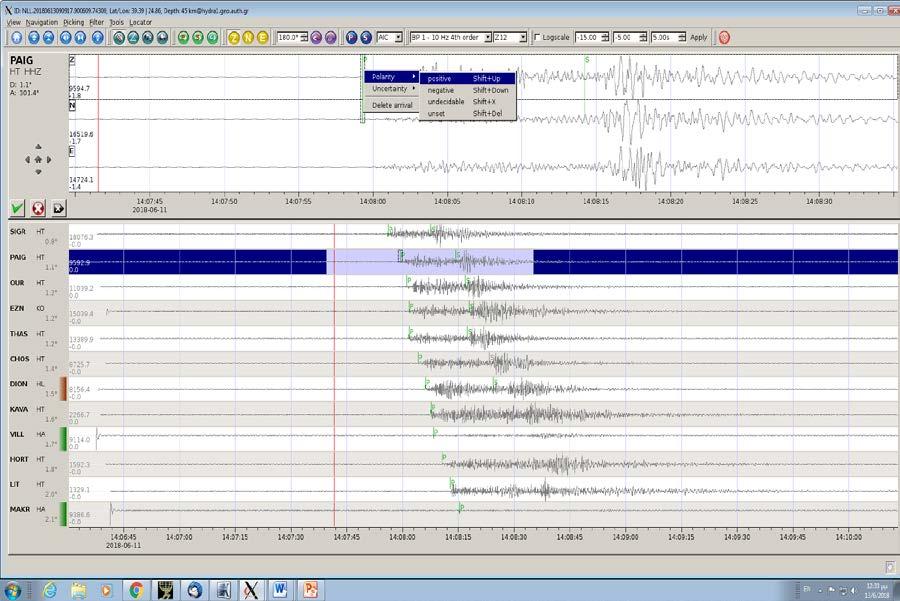Select the KAVA station trace row

click(453, 413)
